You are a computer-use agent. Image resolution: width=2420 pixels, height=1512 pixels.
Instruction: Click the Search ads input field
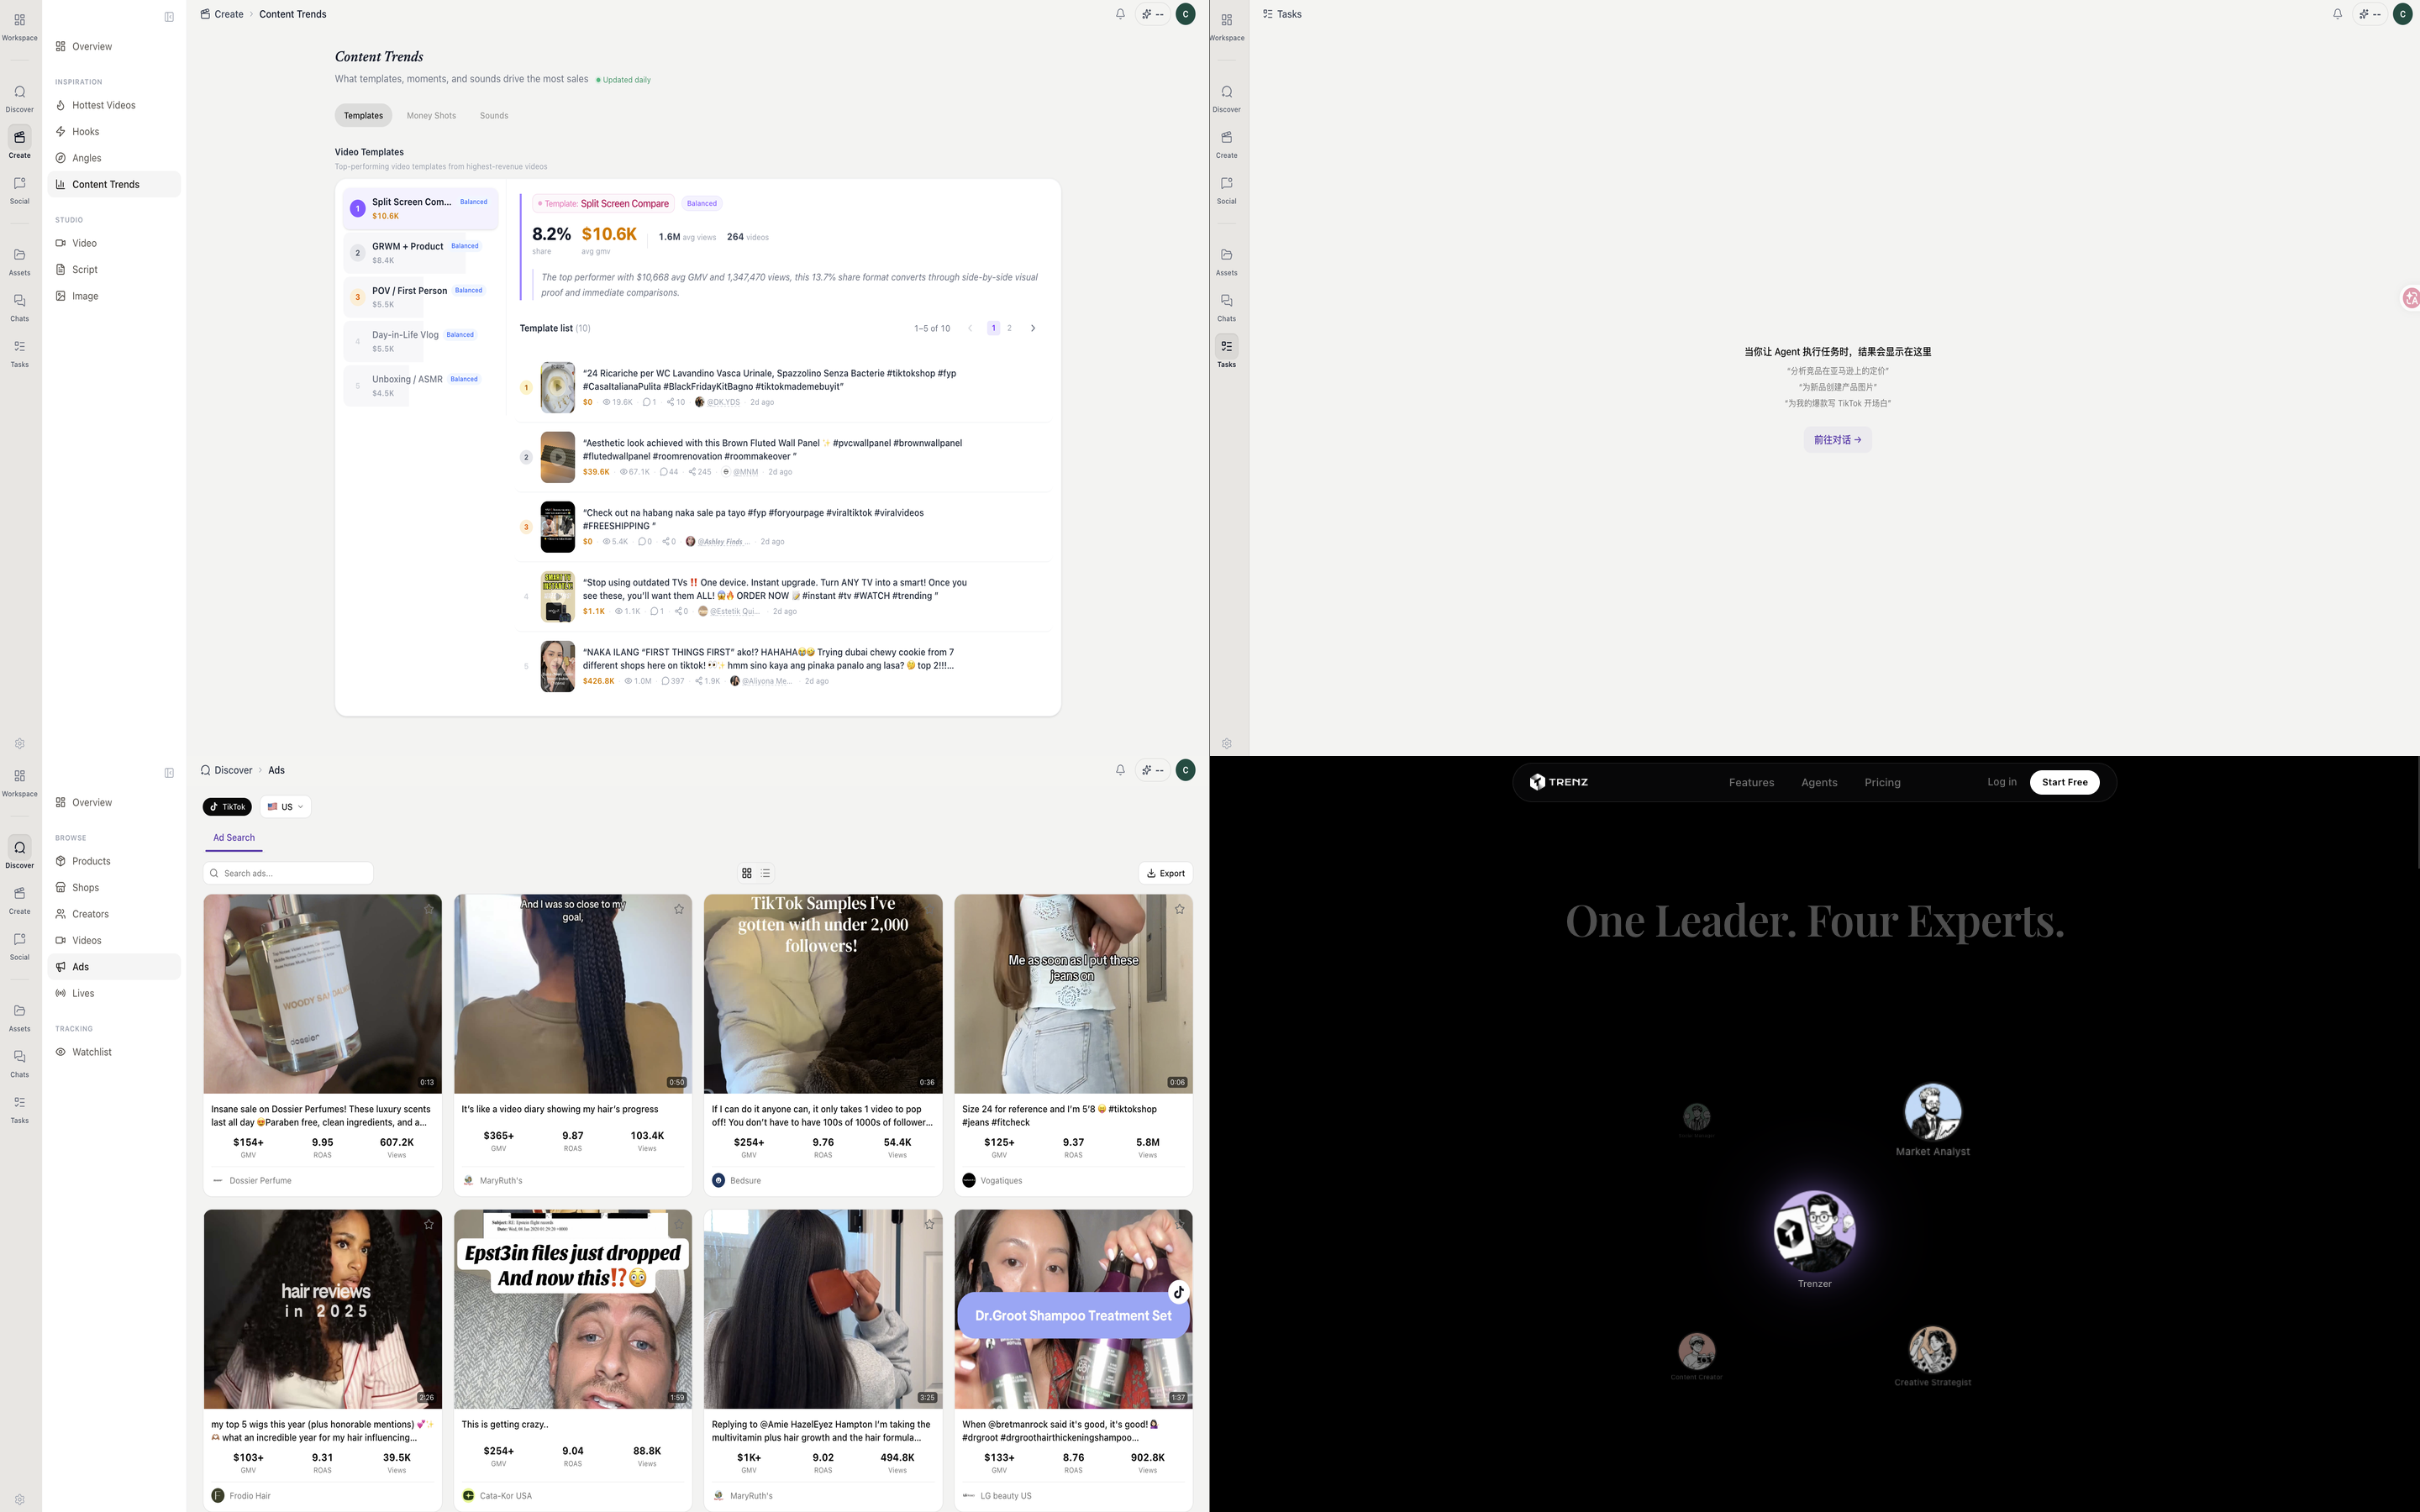click(x=290, y=873)
